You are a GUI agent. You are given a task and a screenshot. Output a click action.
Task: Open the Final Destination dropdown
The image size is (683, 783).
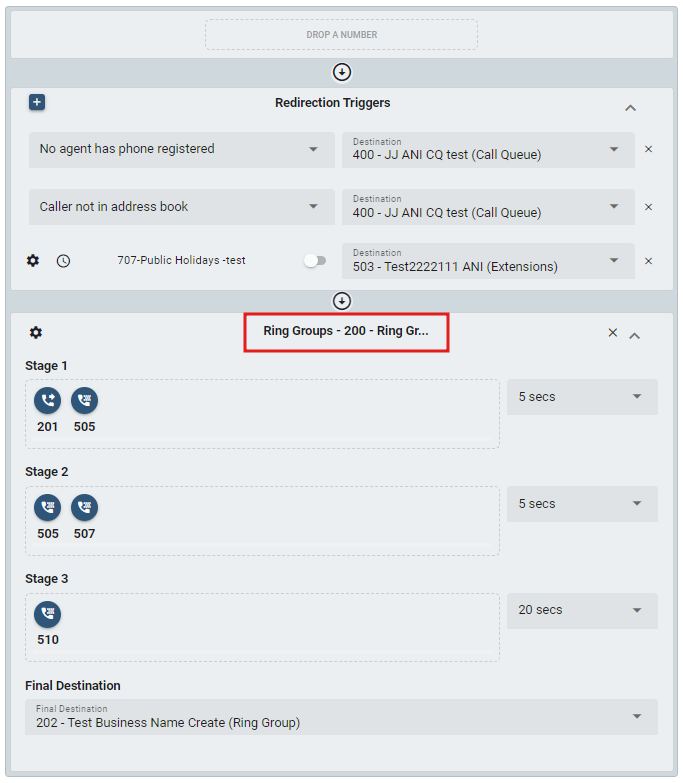coord(341,717)
